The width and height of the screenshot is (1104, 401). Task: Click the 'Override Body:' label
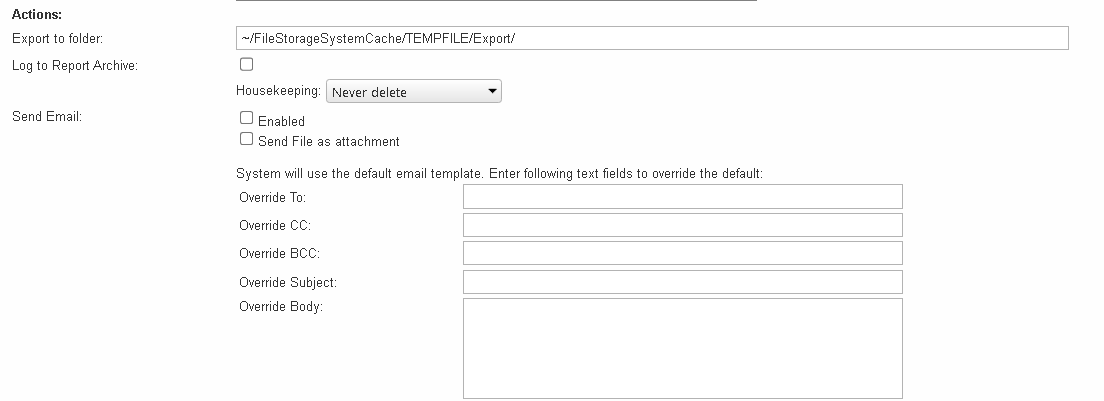(281, 307)
